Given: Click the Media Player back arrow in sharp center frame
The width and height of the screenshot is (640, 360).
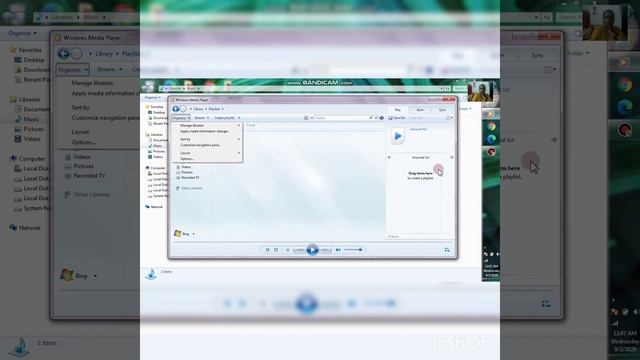Looking at the screenshot, I should [x=176, y=109].
